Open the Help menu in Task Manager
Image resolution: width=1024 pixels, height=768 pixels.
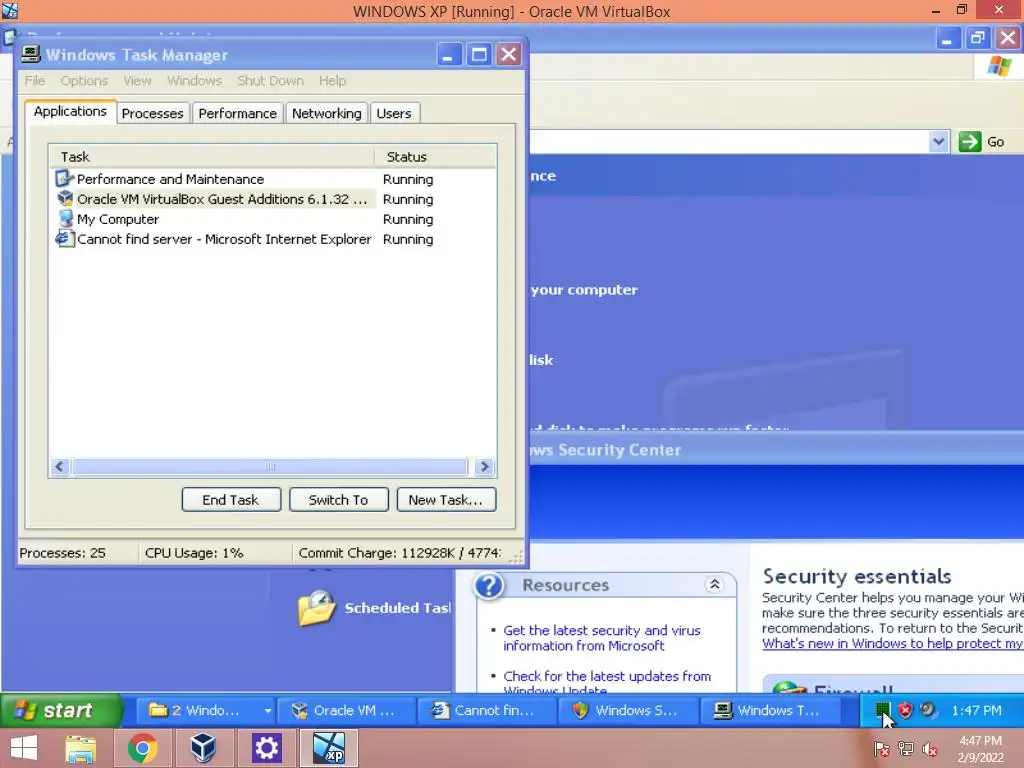pos(332,80)
